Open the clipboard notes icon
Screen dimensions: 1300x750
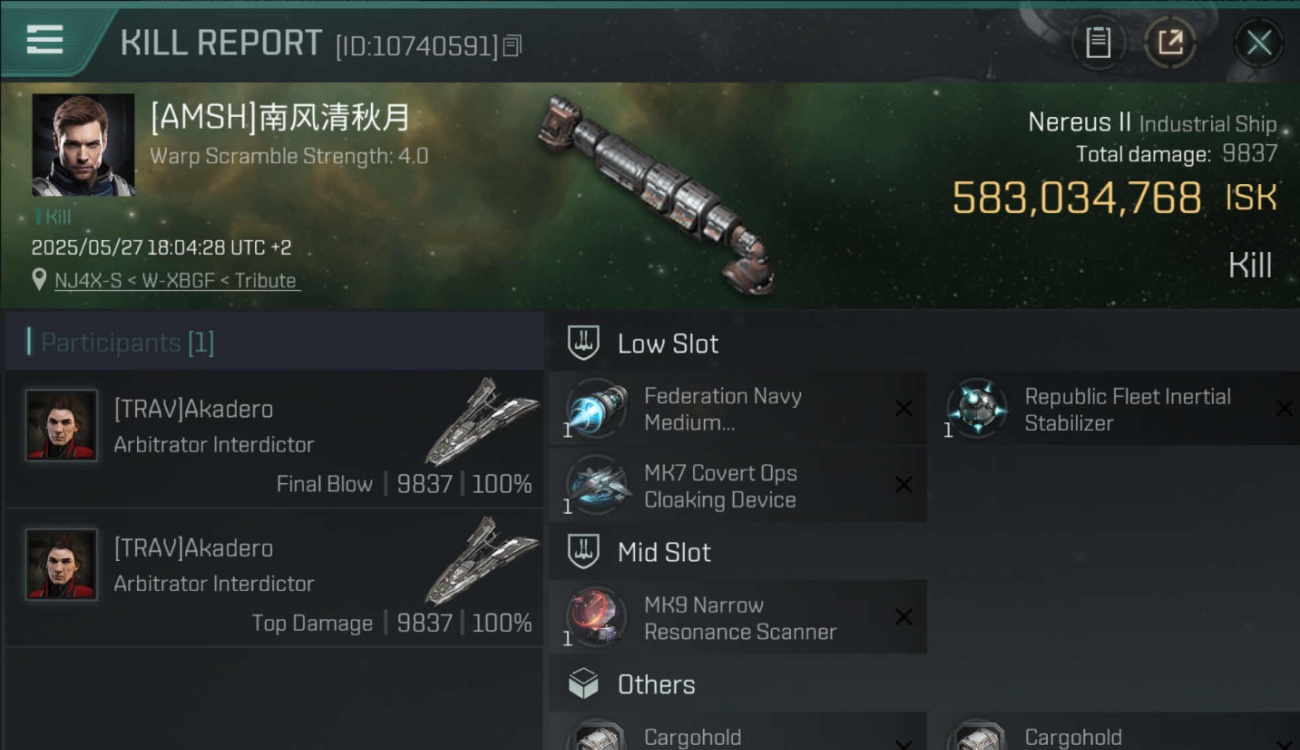(1098, 43)
